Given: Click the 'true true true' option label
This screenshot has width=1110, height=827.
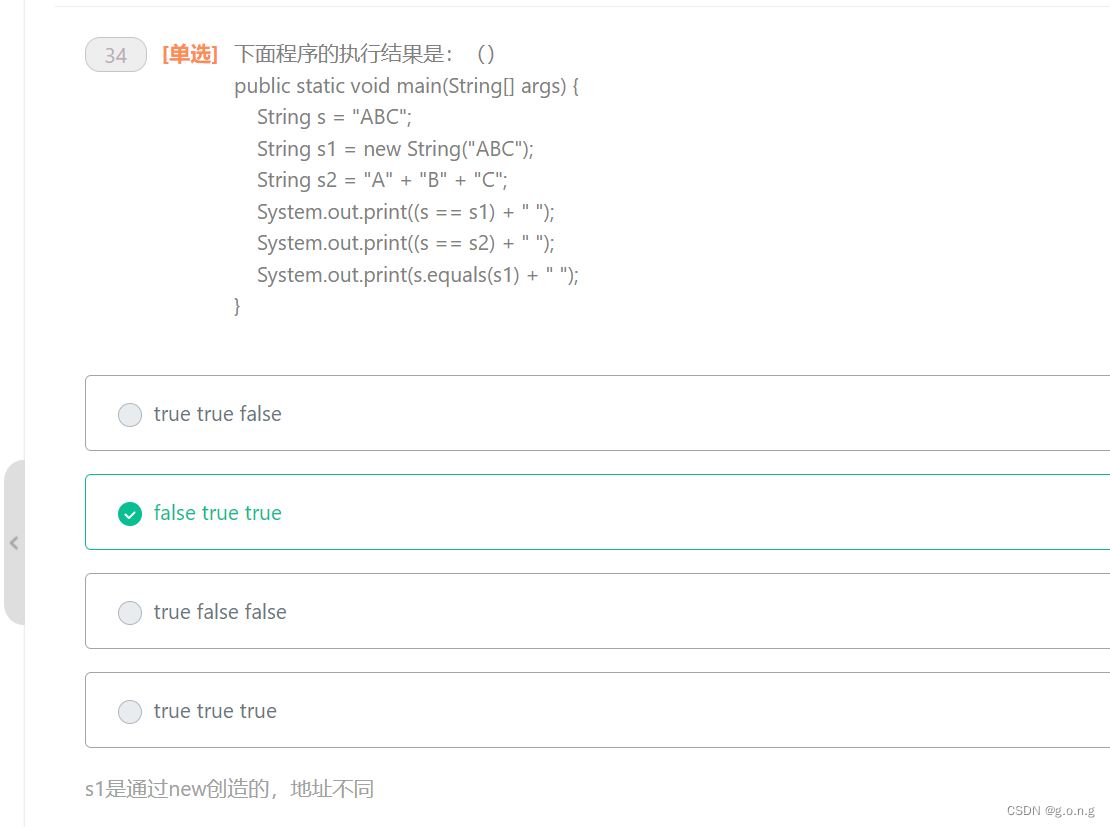Looking at the screenshot, I should [x=215, y=711].
